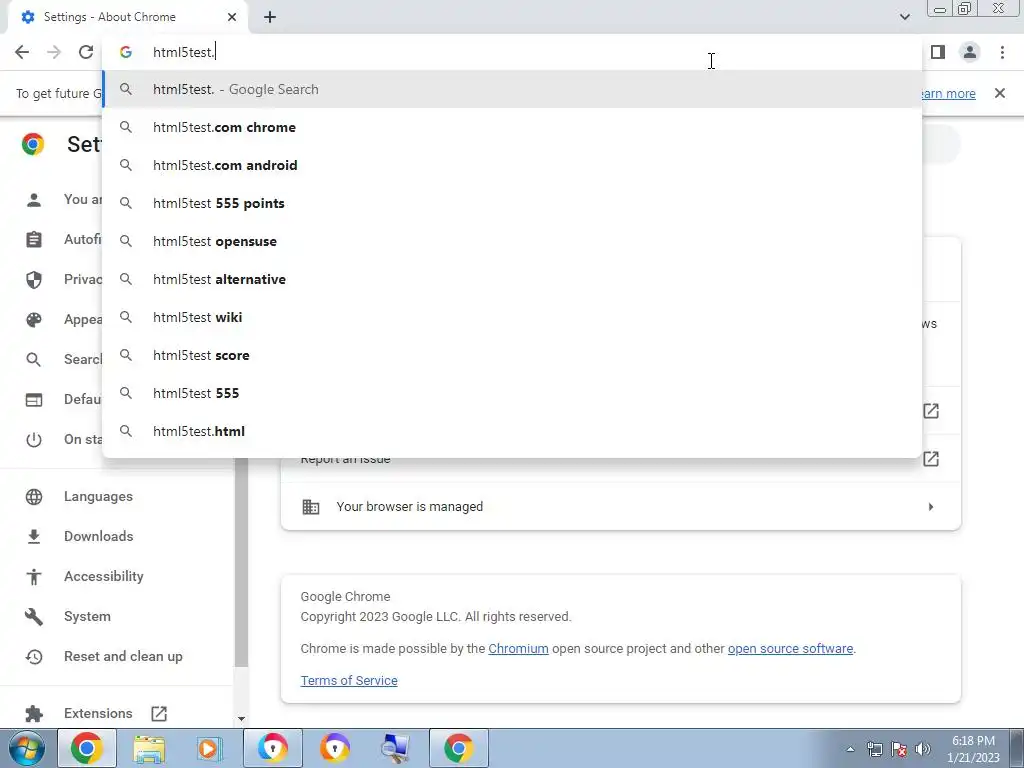Screen dimensions: 1024x768
Task: Launch the media player taskbar icon
Action: coord(210,748)
